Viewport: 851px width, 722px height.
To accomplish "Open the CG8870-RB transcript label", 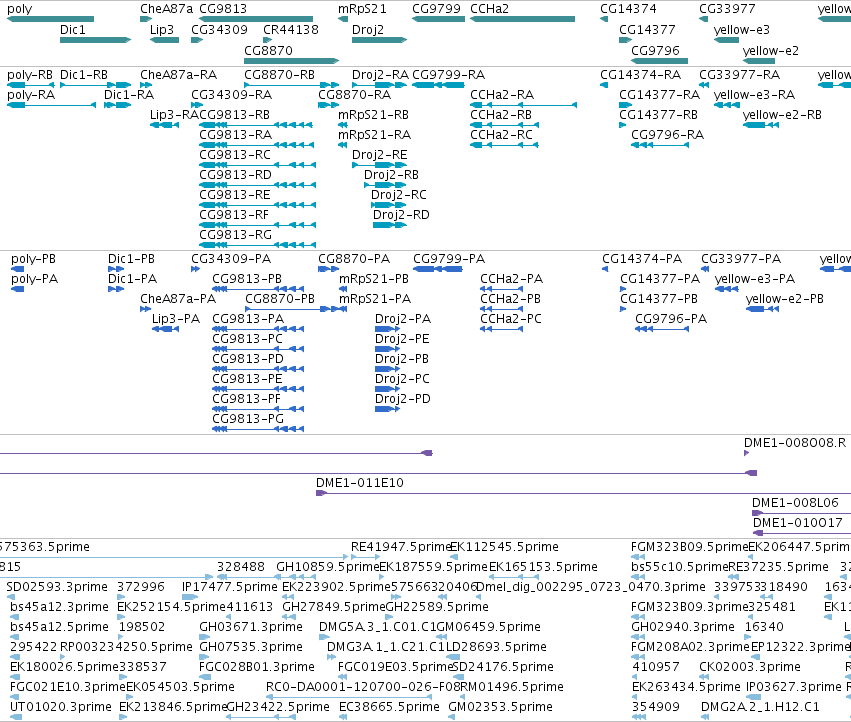I will coord(279,75).
